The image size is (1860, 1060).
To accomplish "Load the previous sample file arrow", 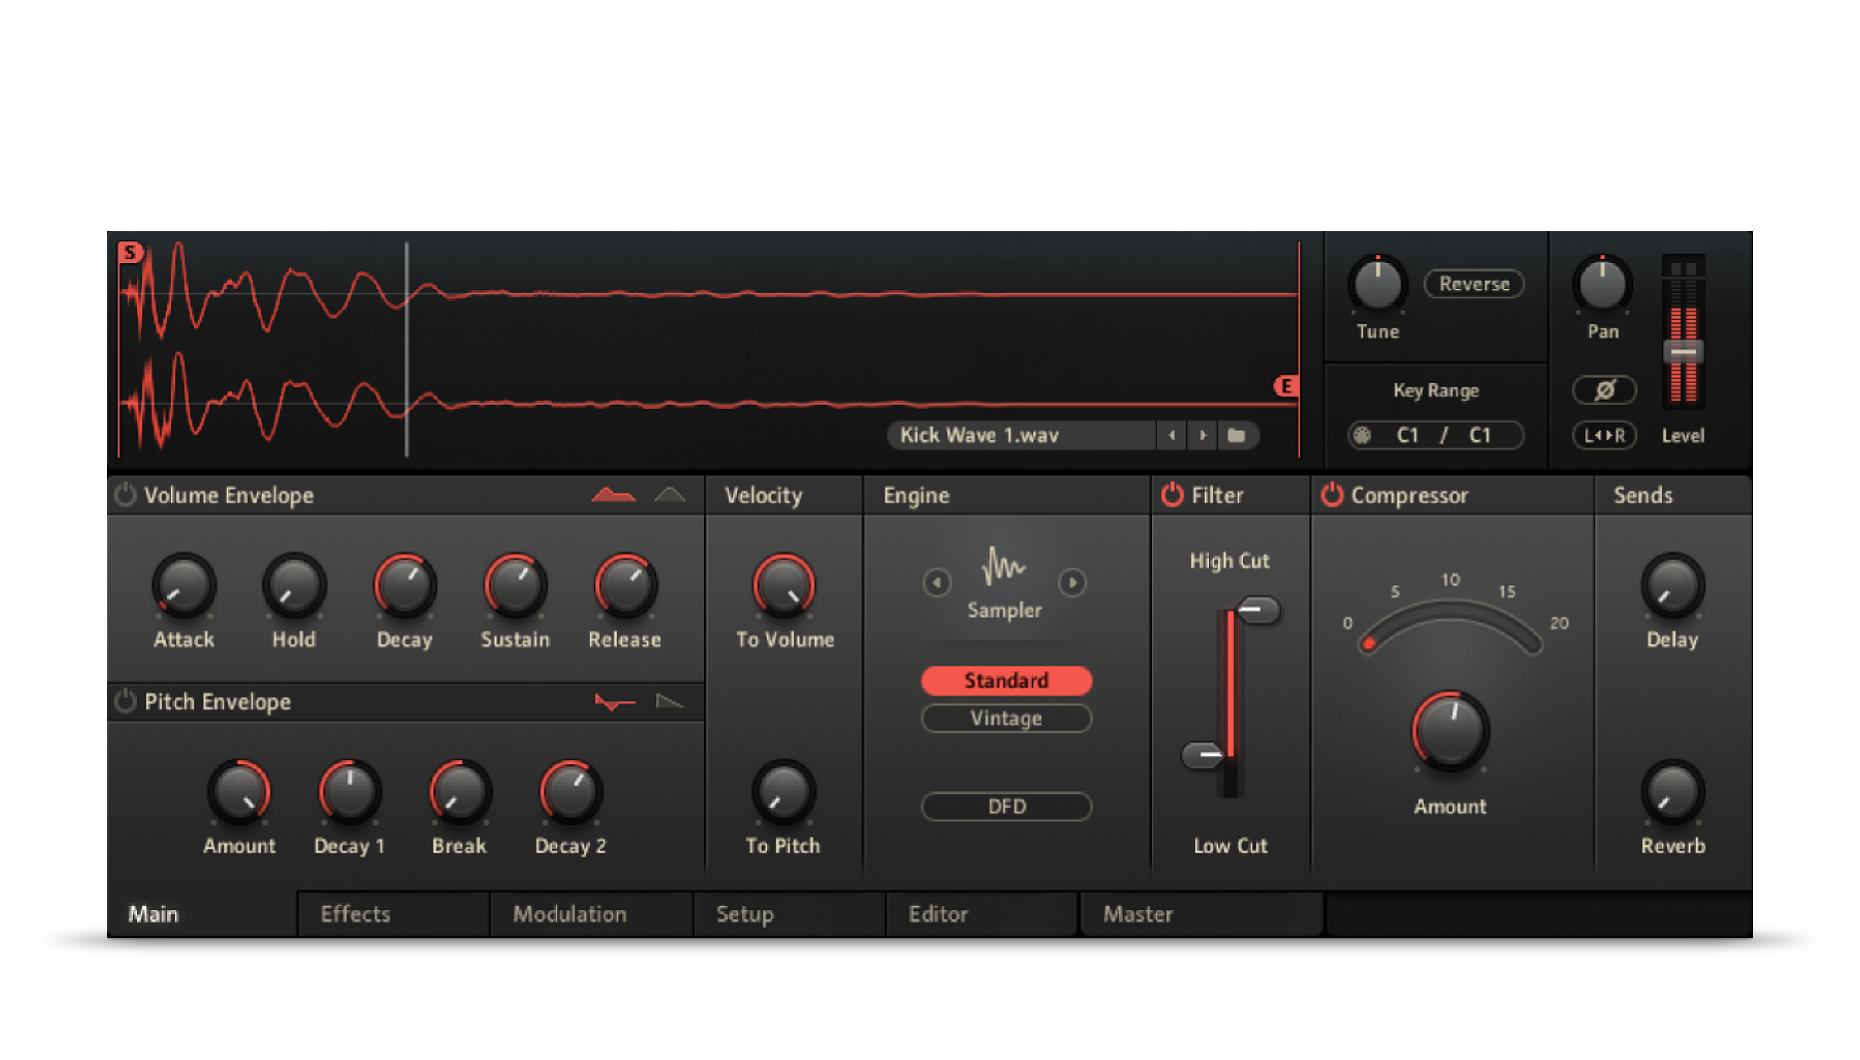I will tap(1172, 435).
